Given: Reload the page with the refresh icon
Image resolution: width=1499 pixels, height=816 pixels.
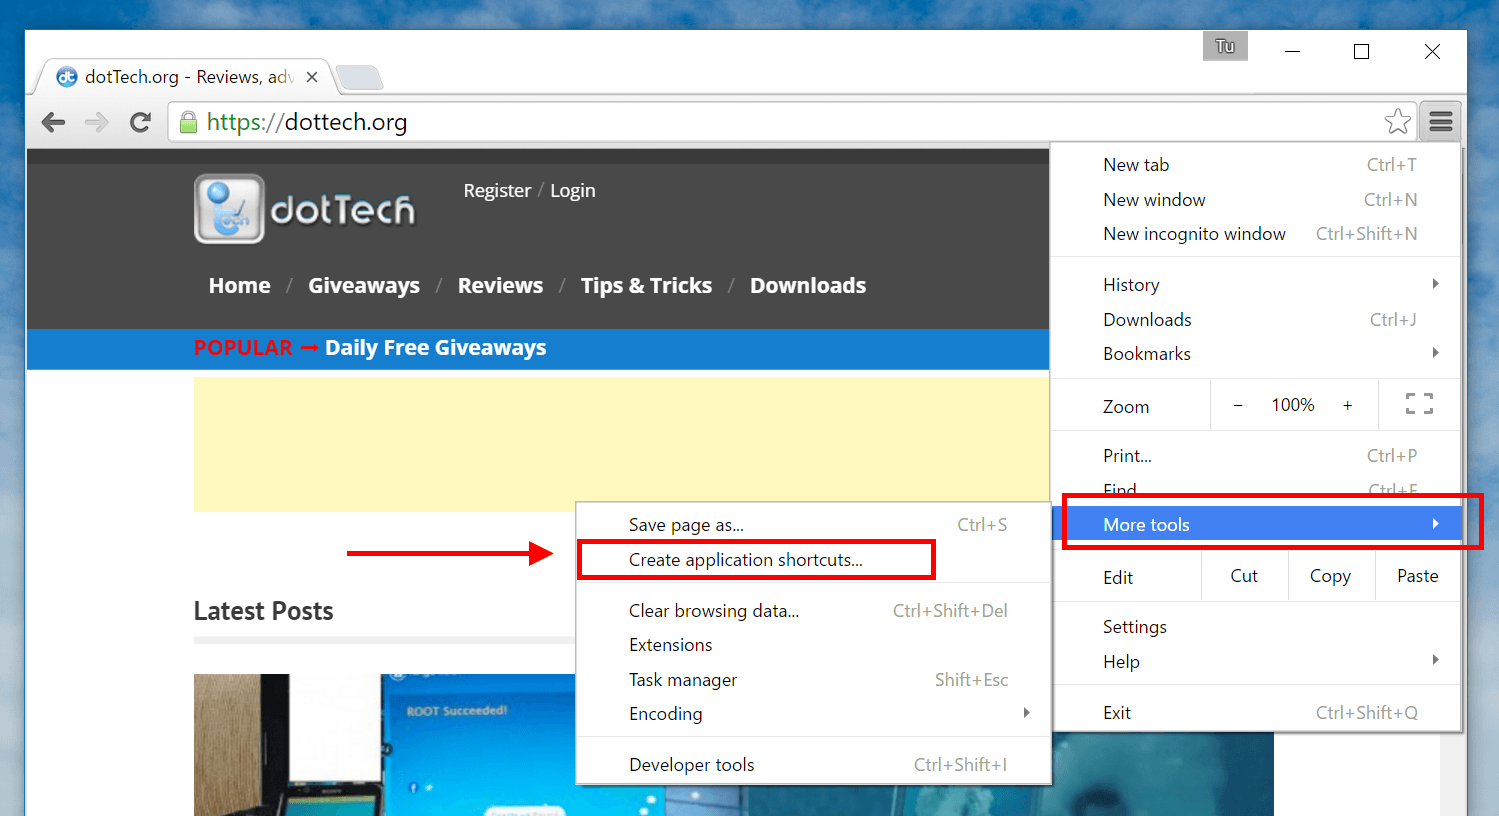Looking at the screenshot, I should point(140,122).
